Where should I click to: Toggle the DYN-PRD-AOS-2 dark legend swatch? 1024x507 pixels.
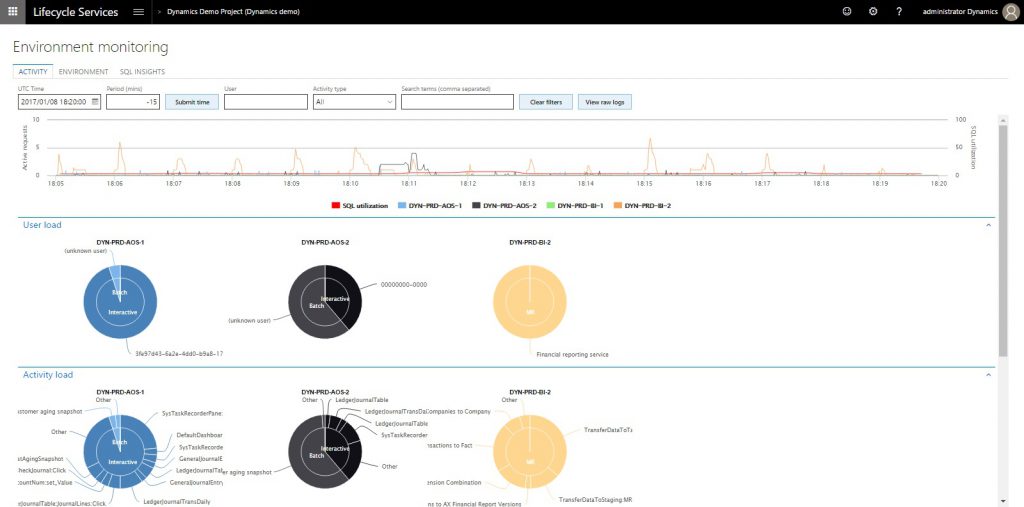click(477, 205)
